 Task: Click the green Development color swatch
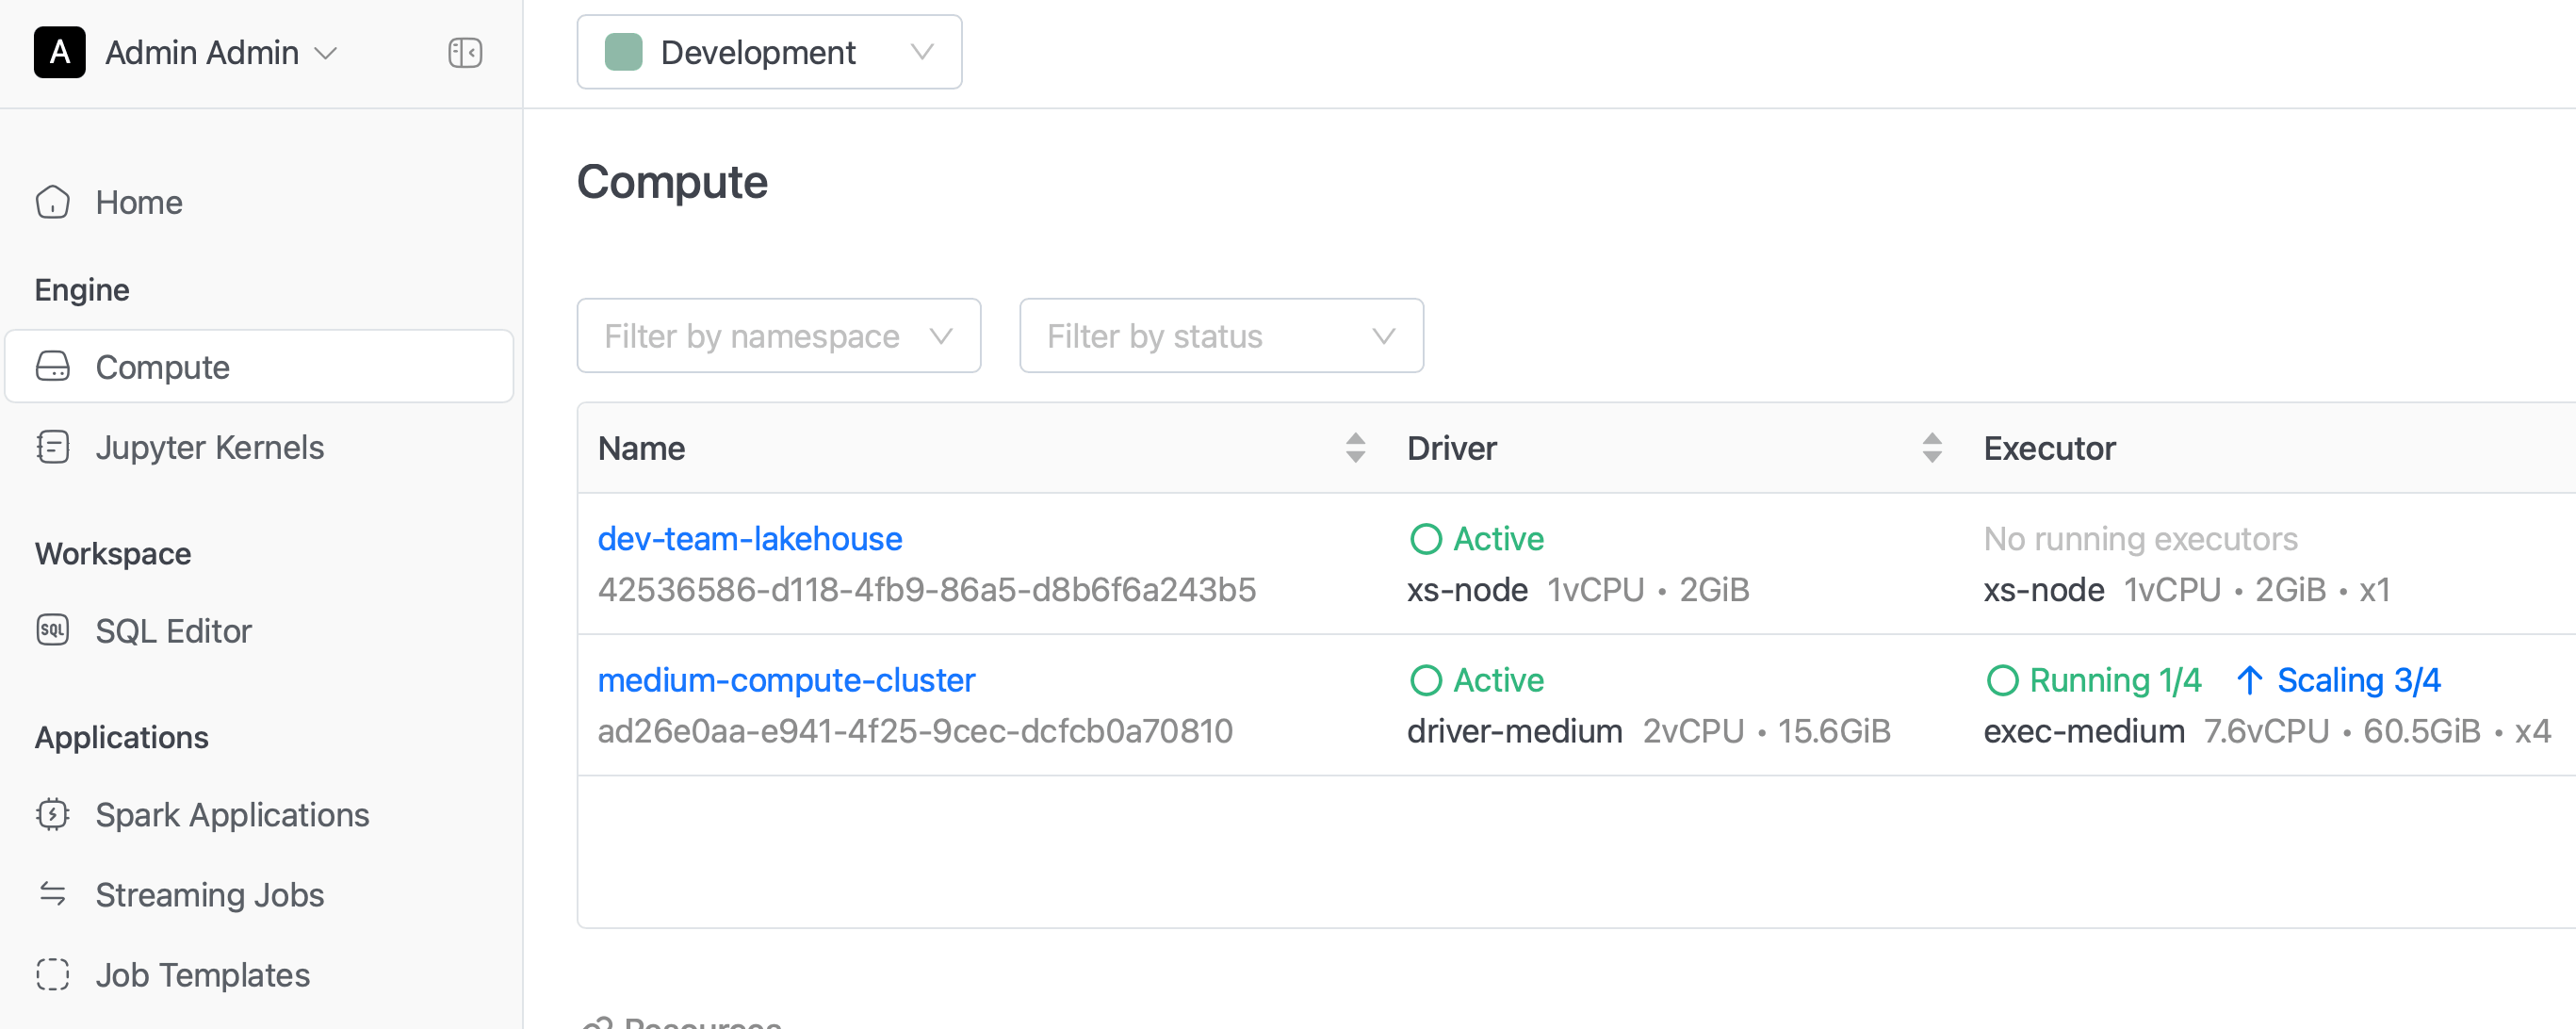(623, 52)
